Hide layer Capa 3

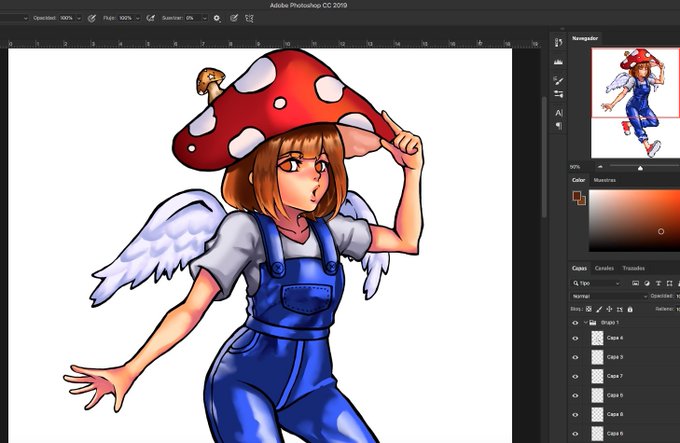point(575,357)
